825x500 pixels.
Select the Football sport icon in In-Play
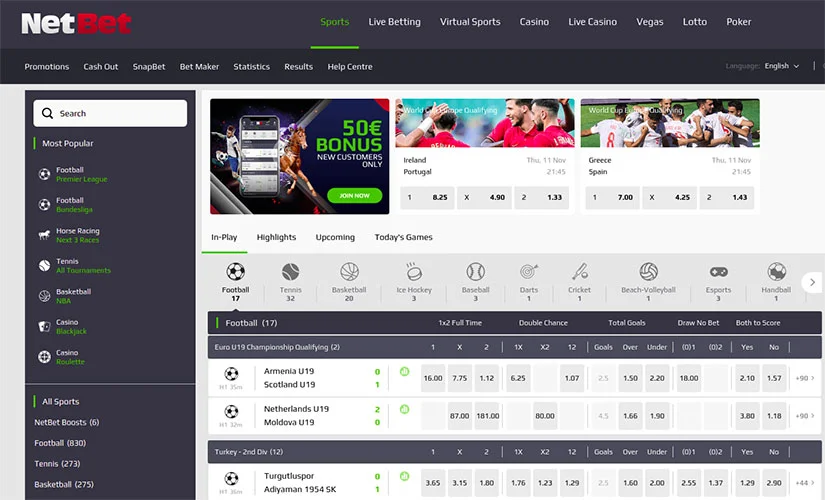[235, 272]
